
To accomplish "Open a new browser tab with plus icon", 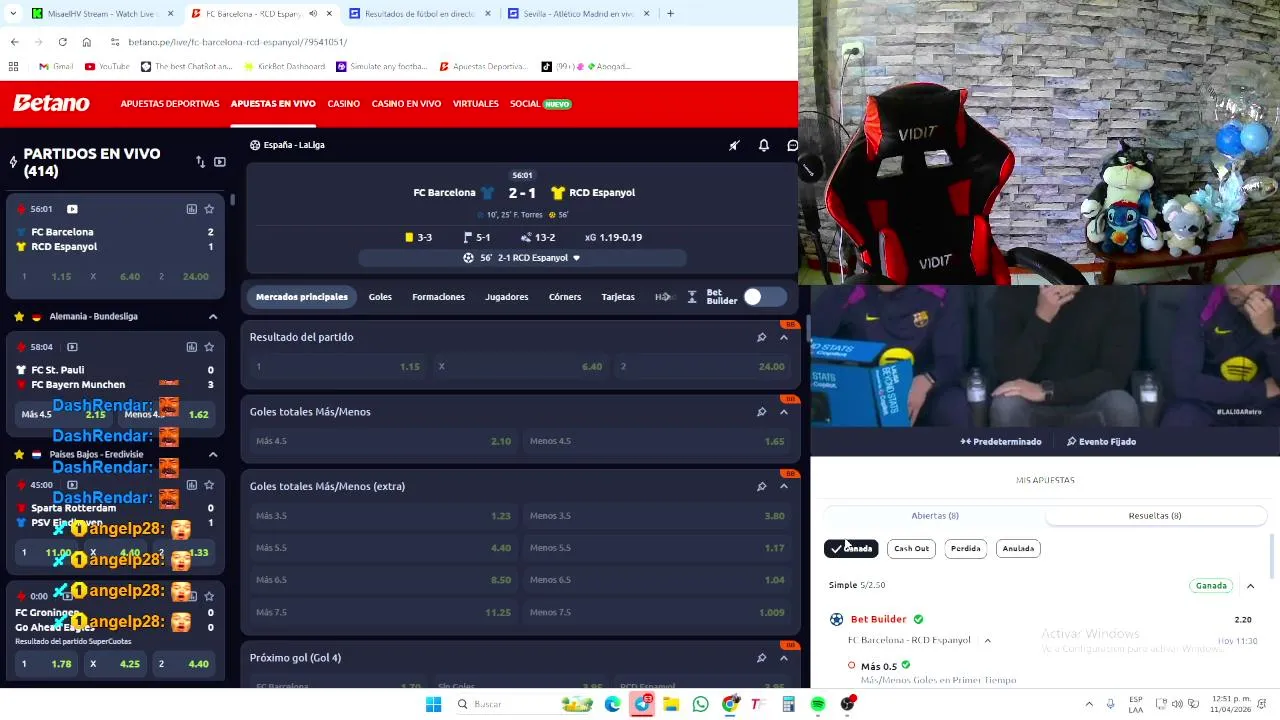I will pyautogui.click(x=670, y=14).
